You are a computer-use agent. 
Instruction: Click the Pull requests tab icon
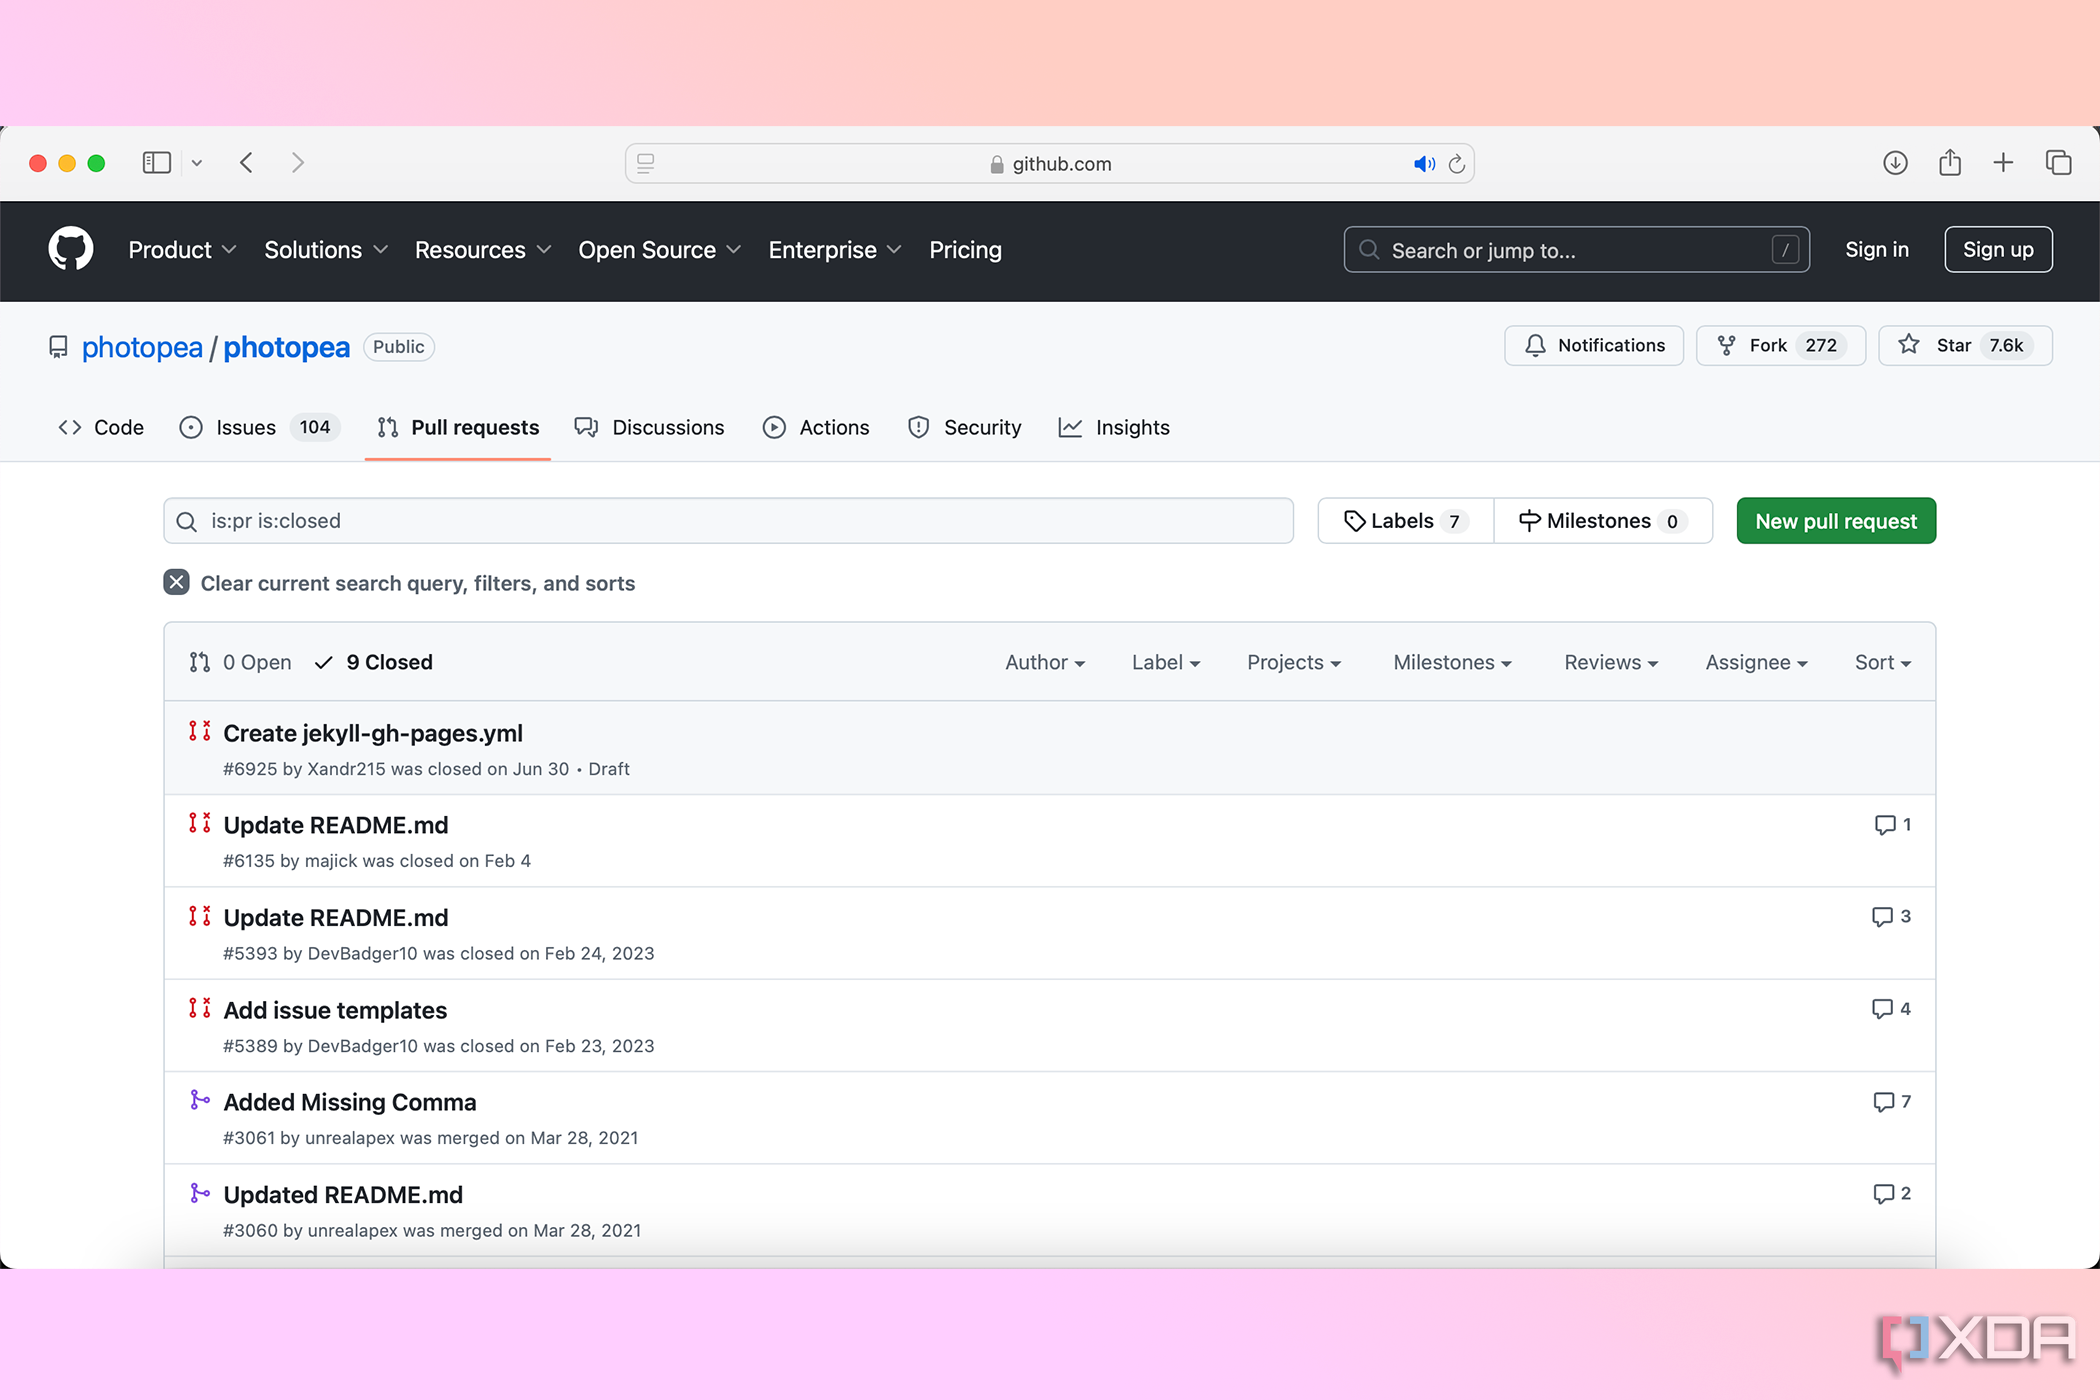[x=386, y=427]
